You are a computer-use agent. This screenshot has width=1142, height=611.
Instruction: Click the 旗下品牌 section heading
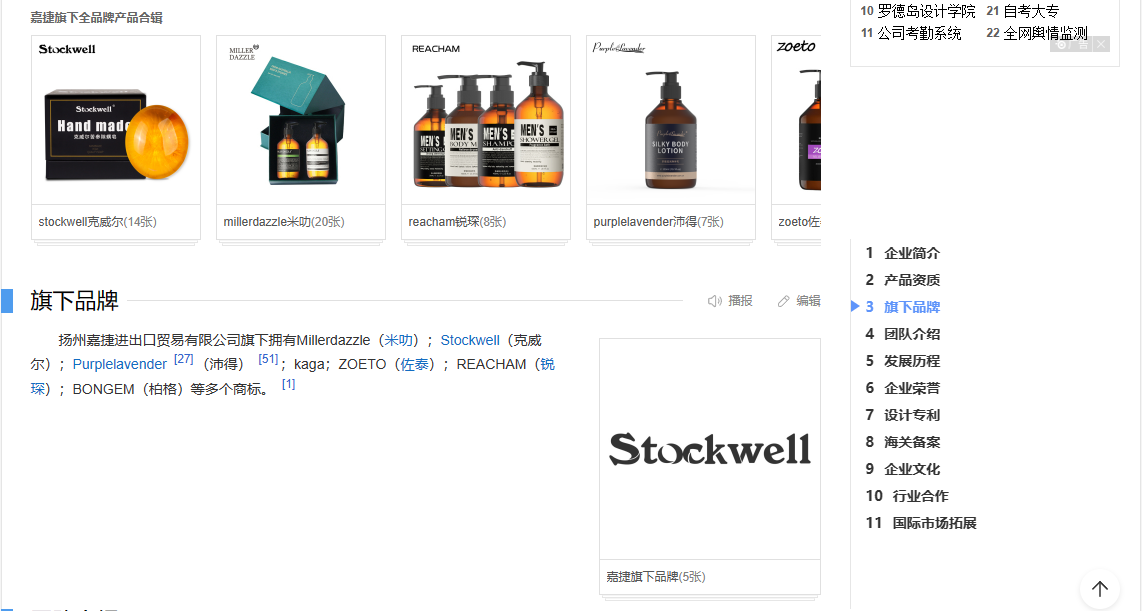(74, 301)
